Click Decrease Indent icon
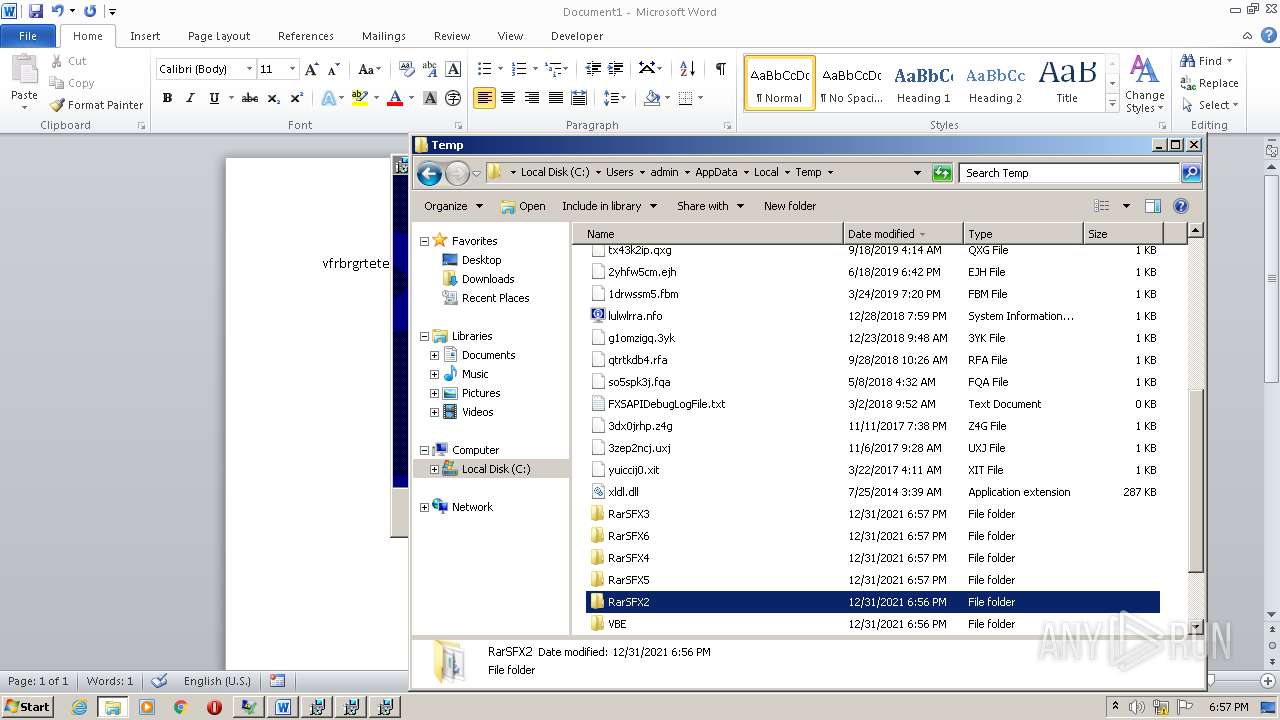Screen dimensions: 1280x720 pos(593,69)
